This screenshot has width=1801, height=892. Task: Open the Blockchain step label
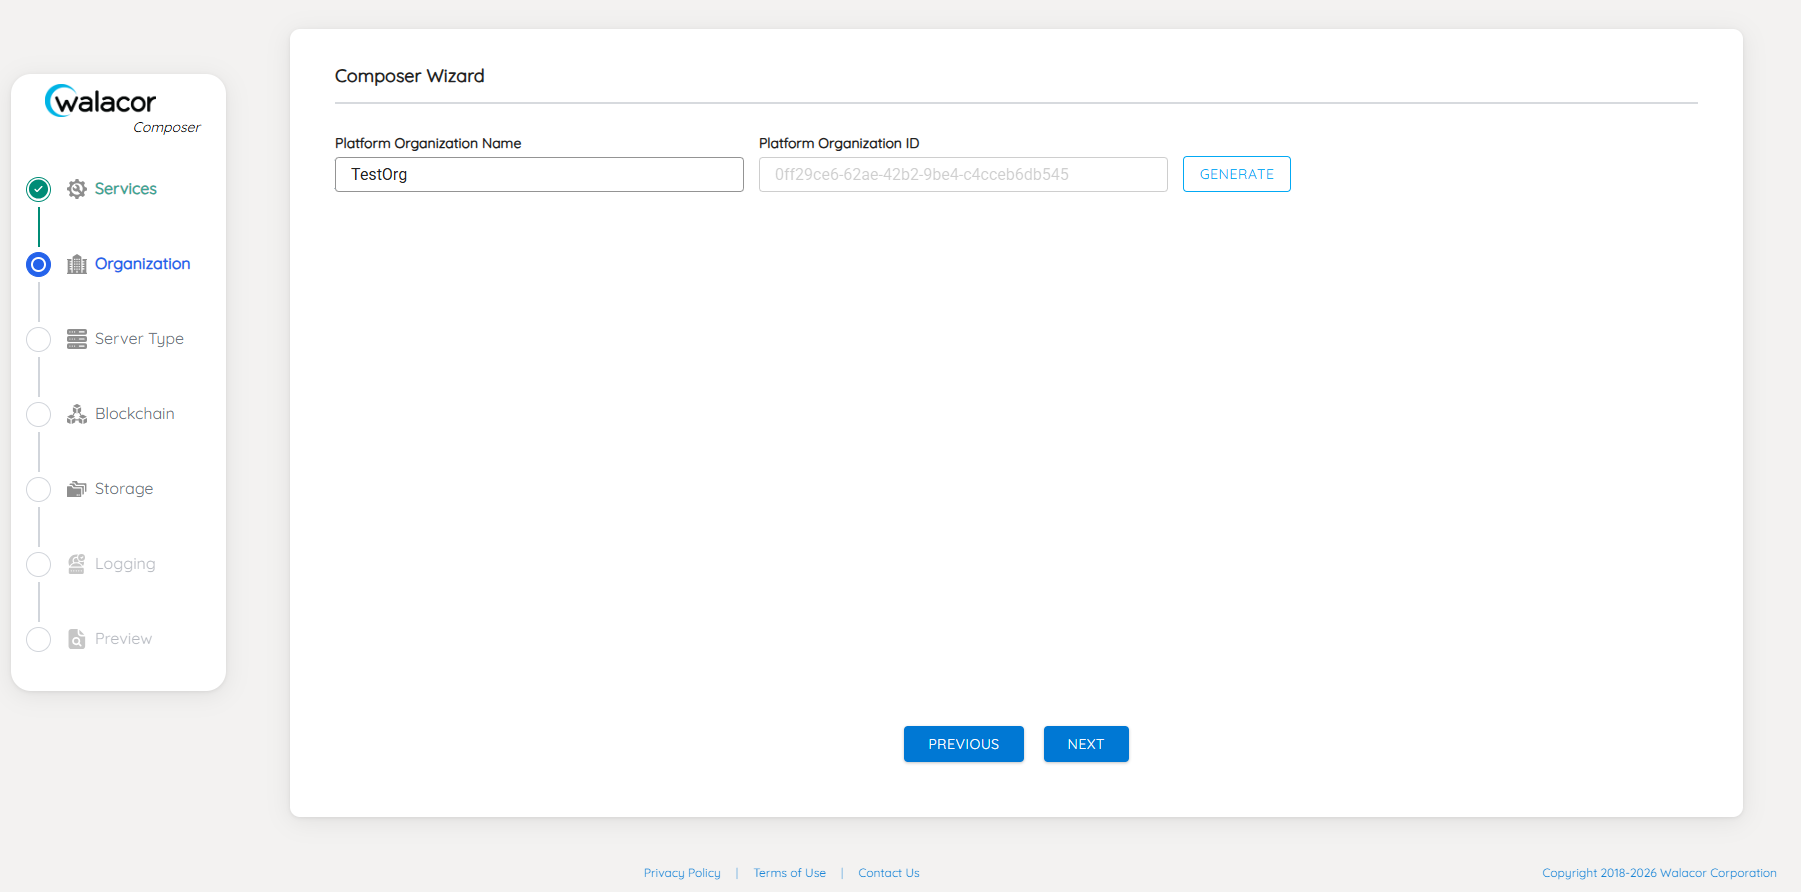135,414
